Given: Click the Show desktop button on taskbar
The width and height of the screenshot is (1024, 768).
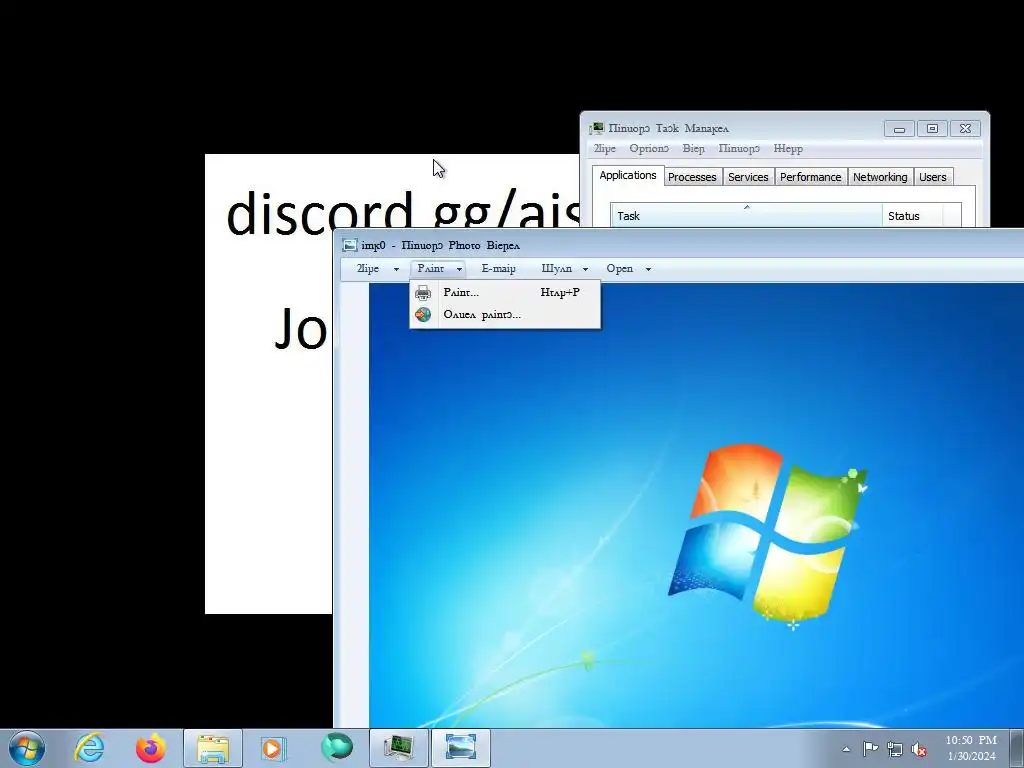Looking at the screenshot, I should 1017,748.
